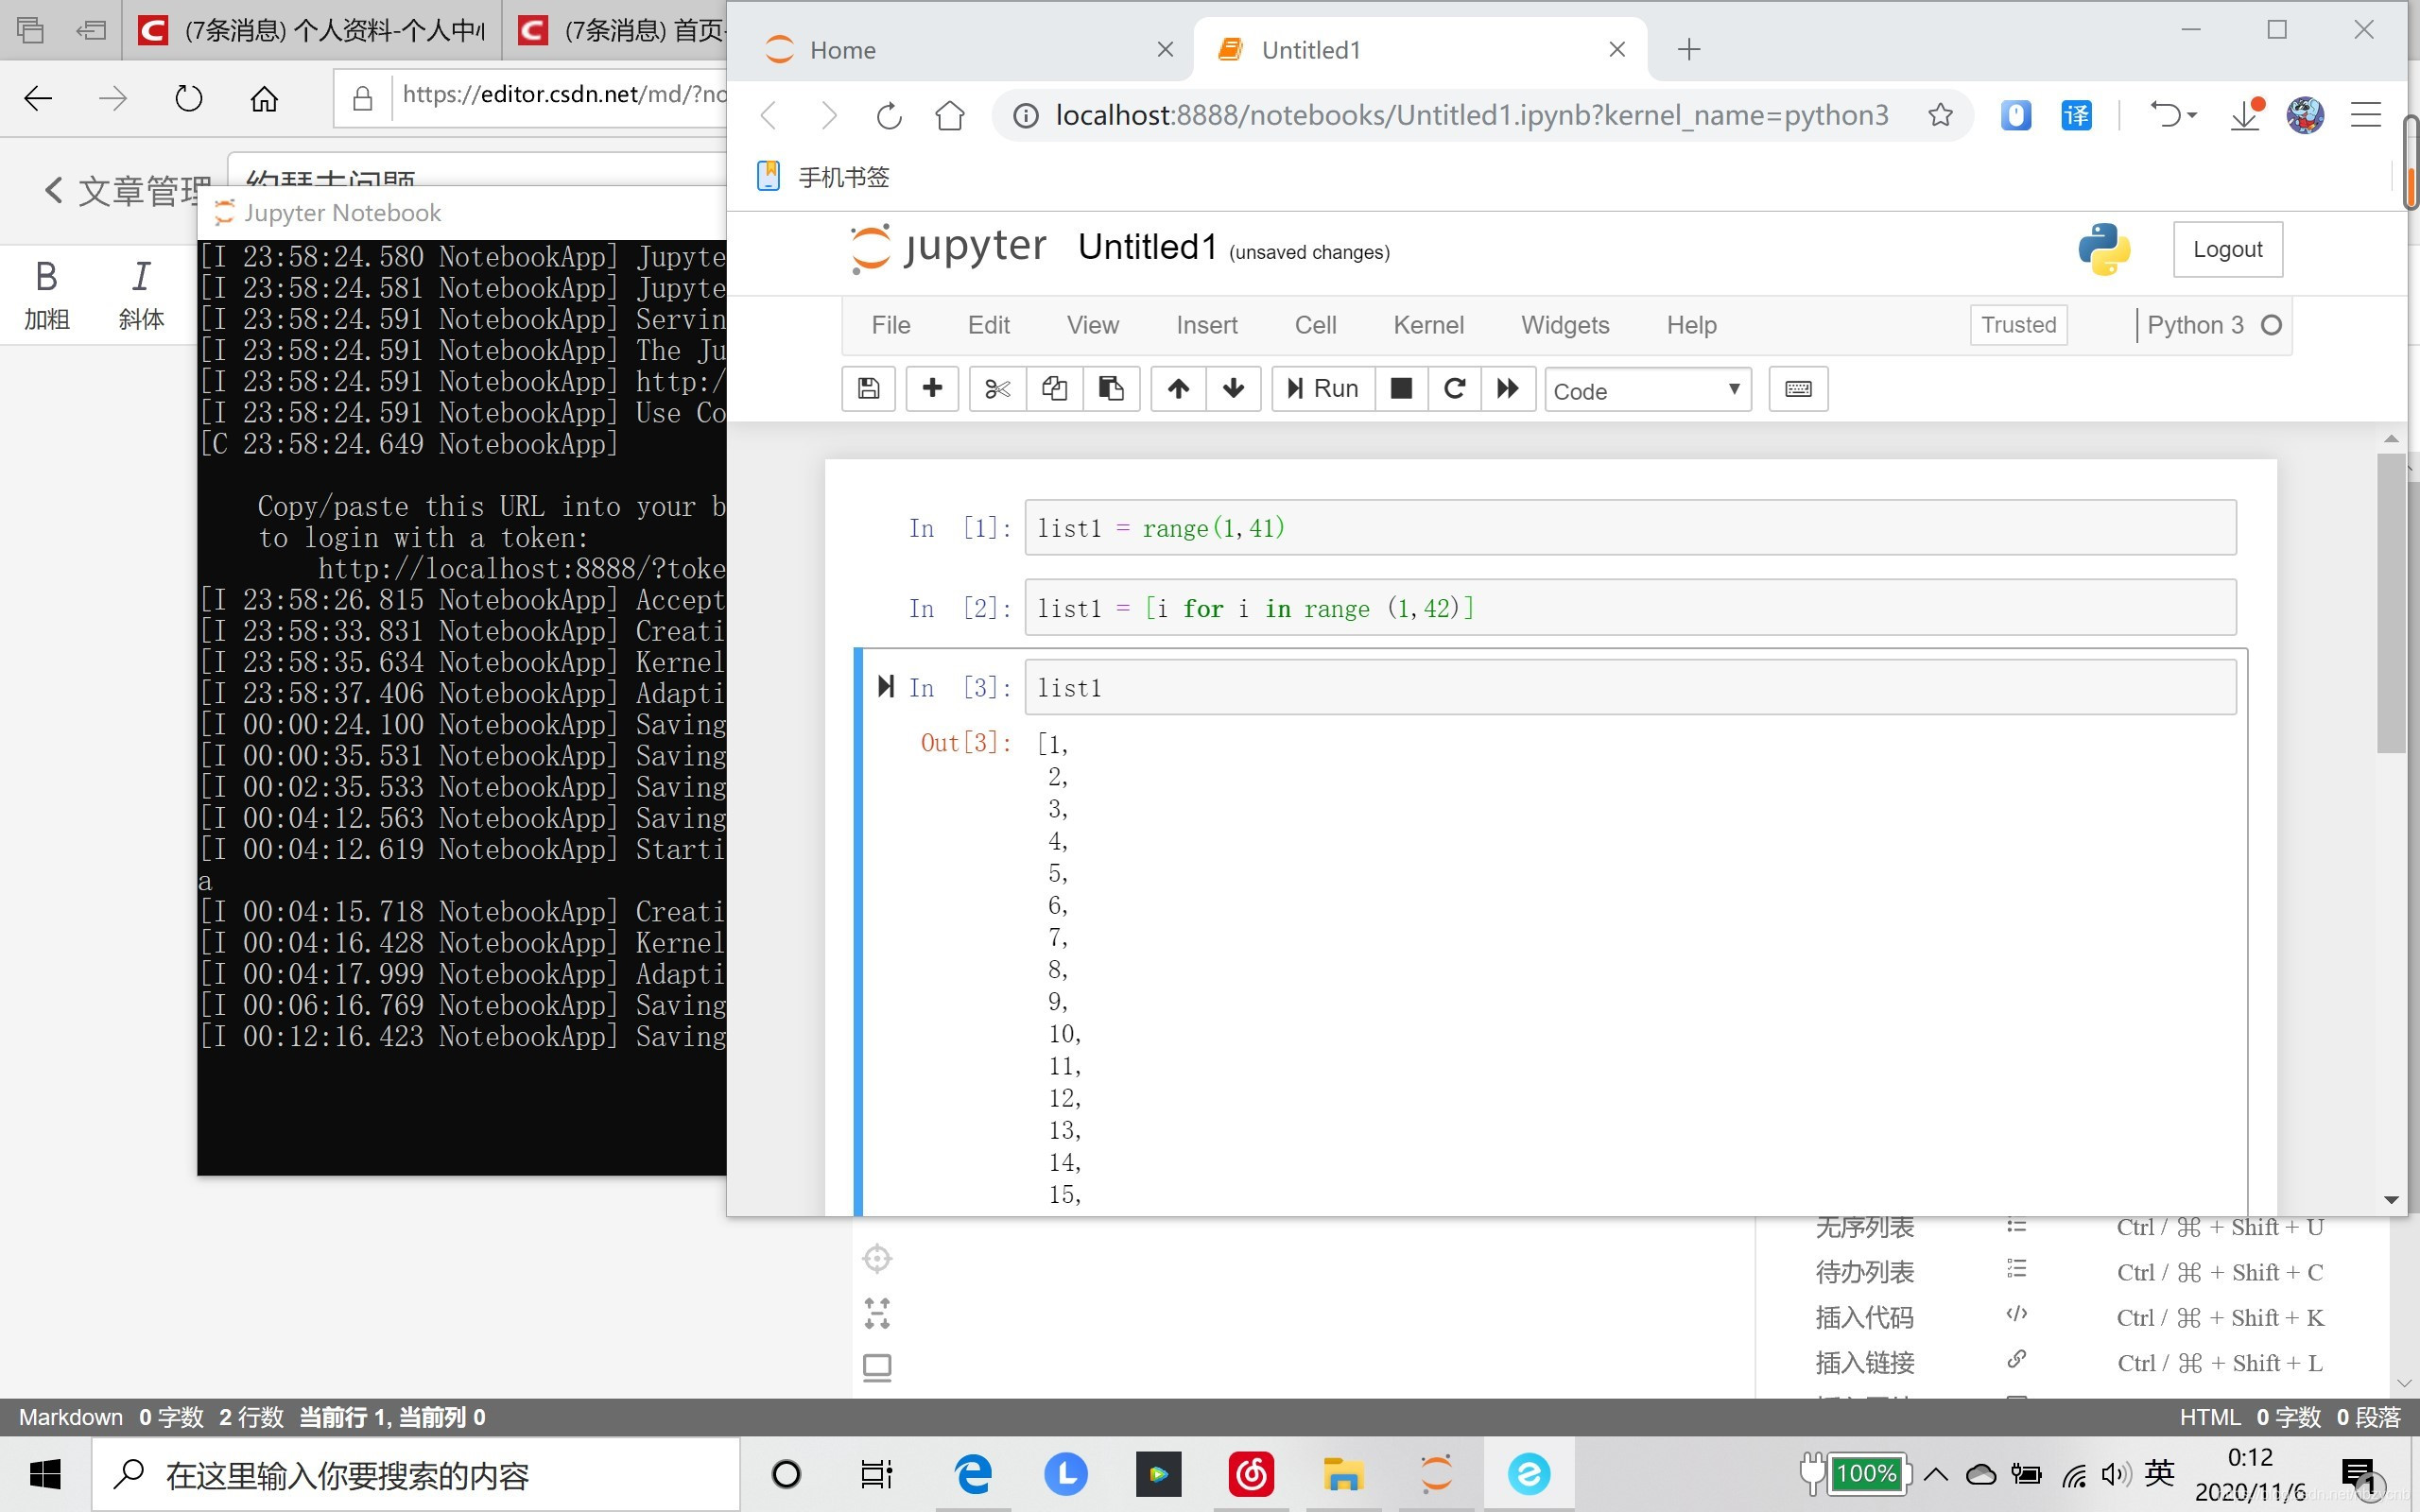Click into cell In [2] code input
This screenshot has height=1512, width=2420.
(1630, 607)
